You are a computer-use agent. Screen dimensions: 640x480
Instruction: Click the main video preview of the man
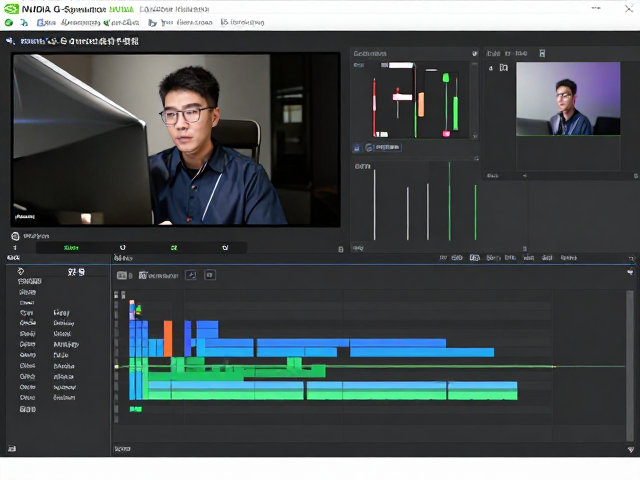point(176,140)
